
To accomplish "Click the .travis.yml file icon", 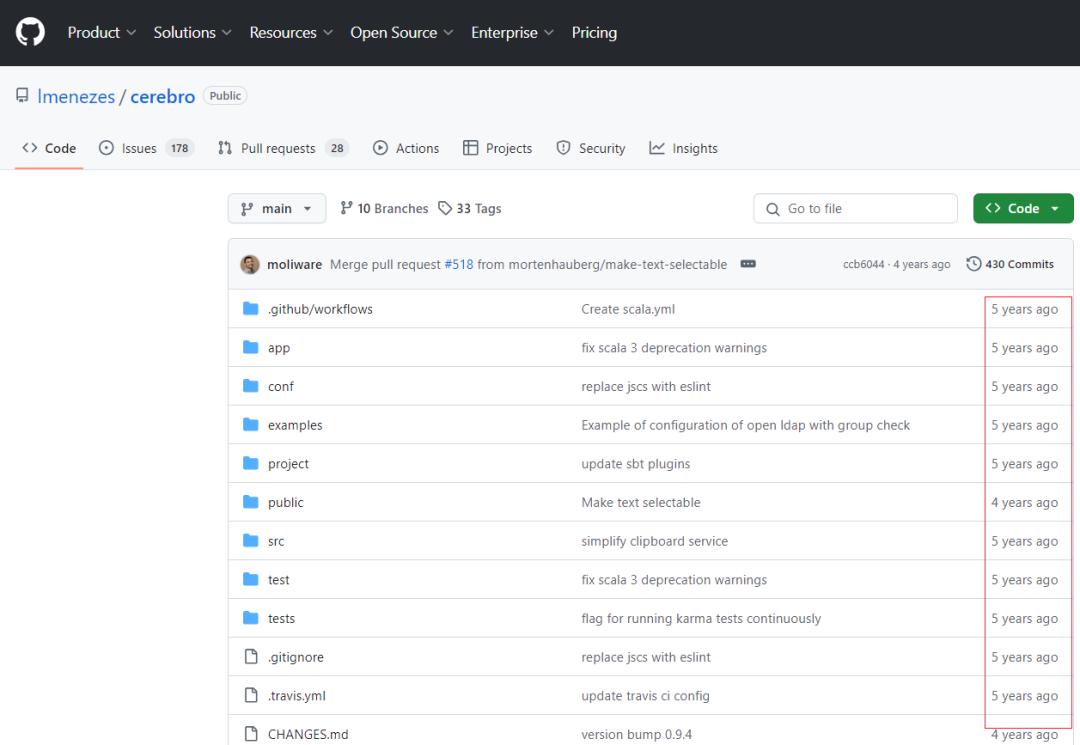I will (251, 695).
